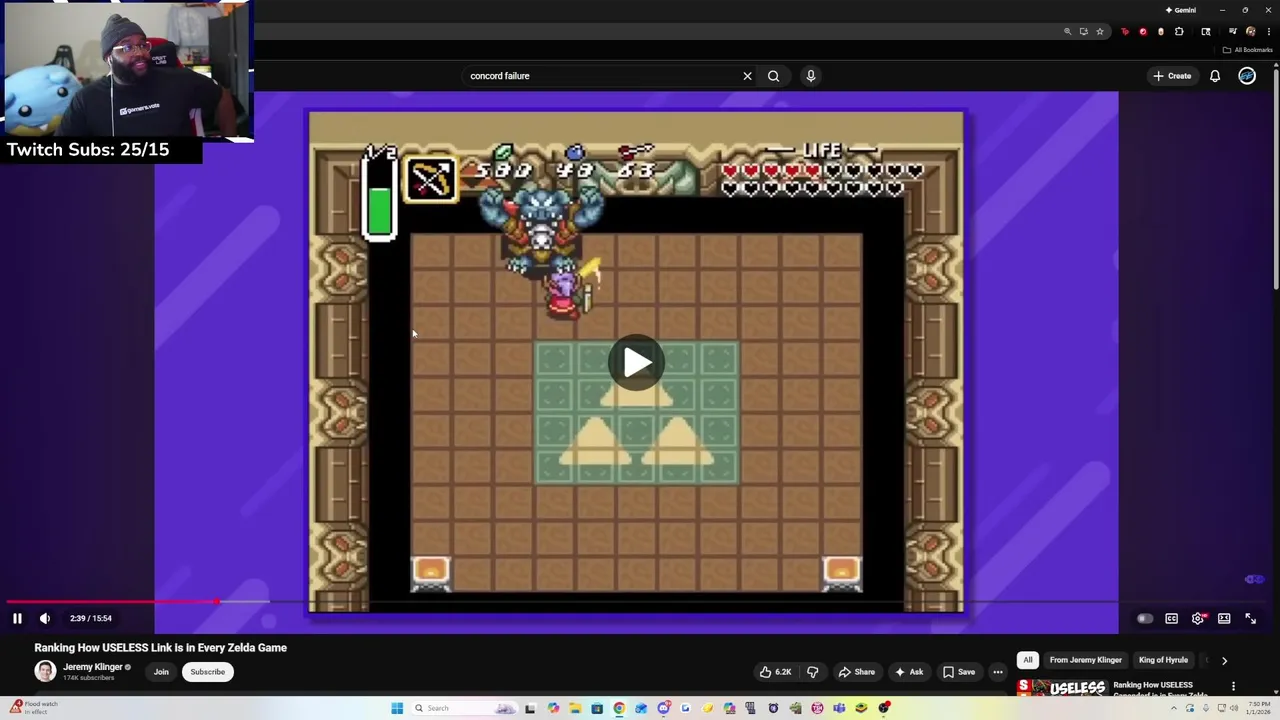Pause the video with the player control
Screen dimensions: 1280x720
point(17,618)
